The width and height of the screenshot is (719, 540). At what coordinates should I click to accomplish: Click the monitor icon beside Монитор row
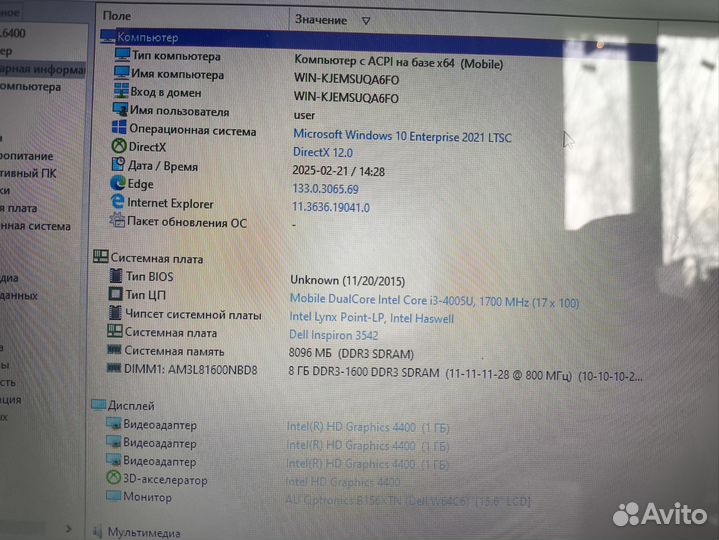(x=112, y=498)
